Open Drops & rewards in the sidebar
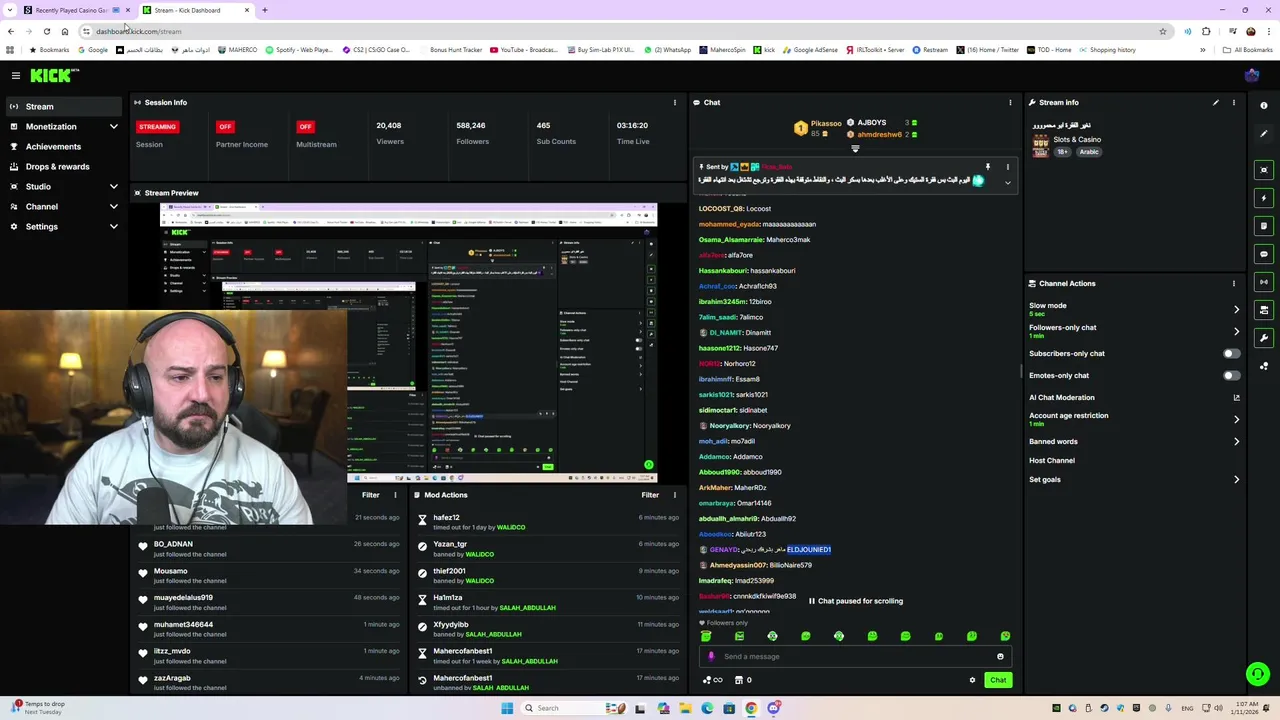Image resolution: width=1280 pixels, height=720 pixels. (64, 167)
